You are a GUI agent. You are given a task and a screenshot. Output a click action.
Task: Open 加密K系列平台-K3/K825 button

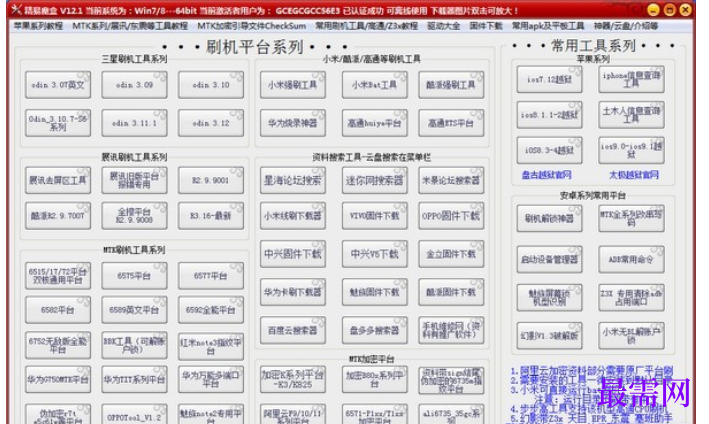(x=293, y=379)
